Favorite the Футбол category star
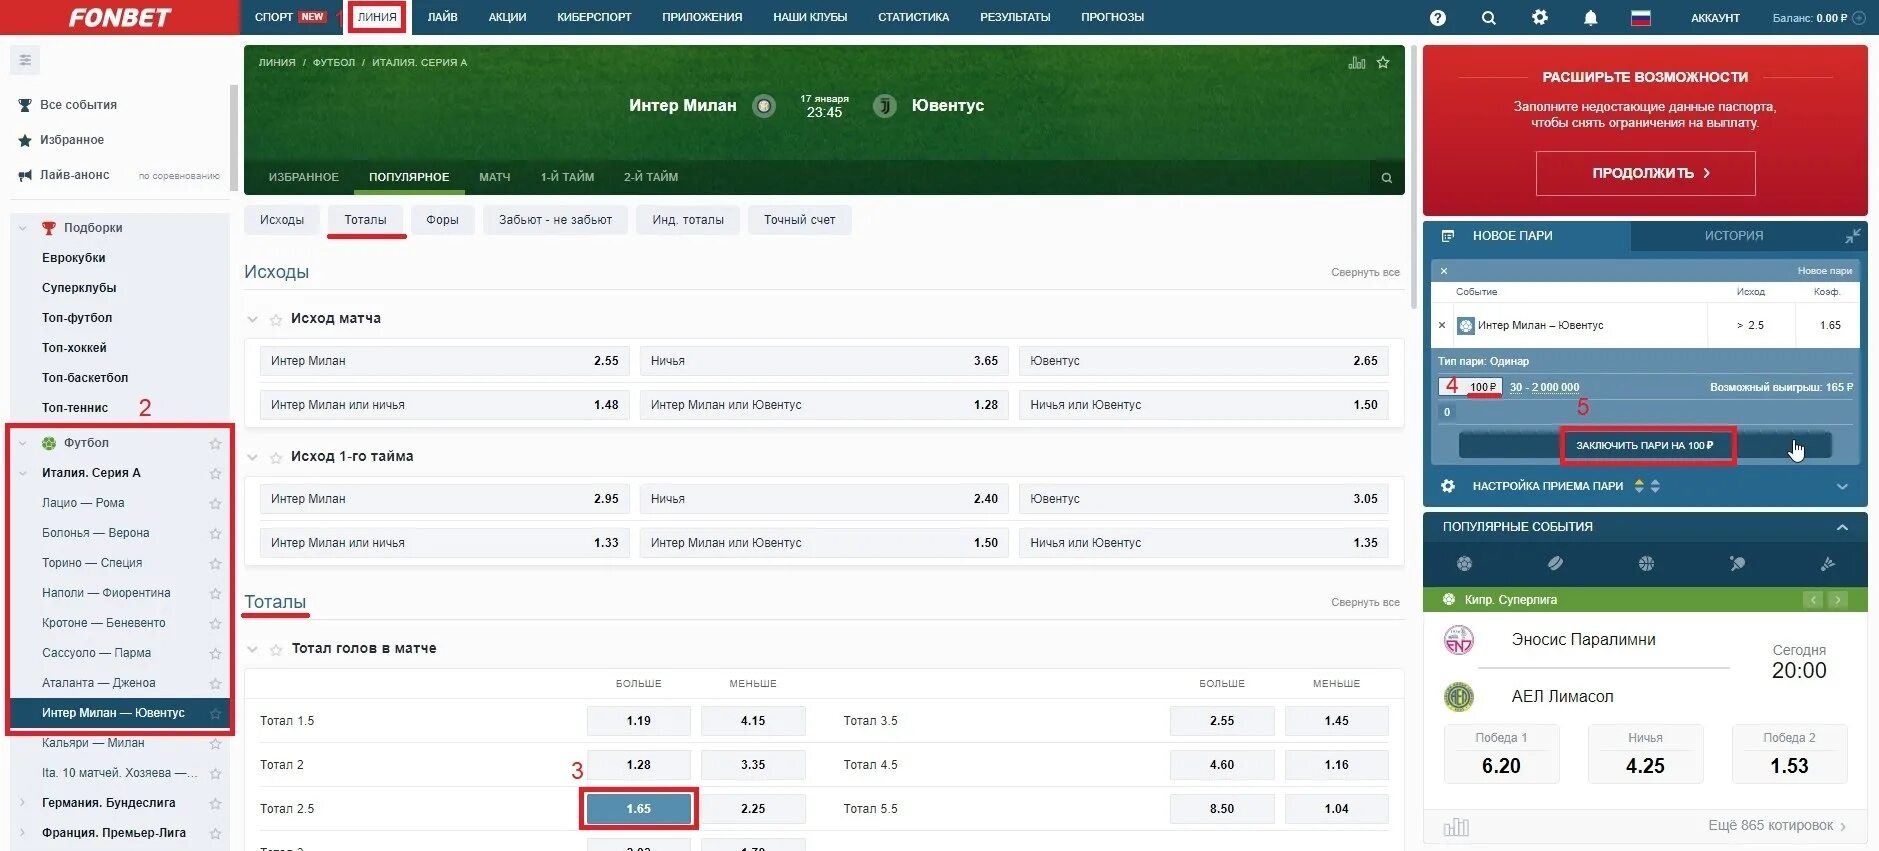This screenshot has height=851, width=1879. pos(215,443)
